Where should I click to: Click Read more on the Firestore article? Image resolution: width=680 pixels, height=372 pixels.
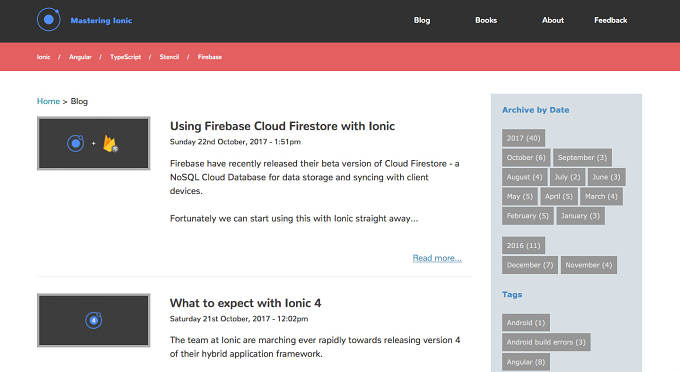pos(437,258)
